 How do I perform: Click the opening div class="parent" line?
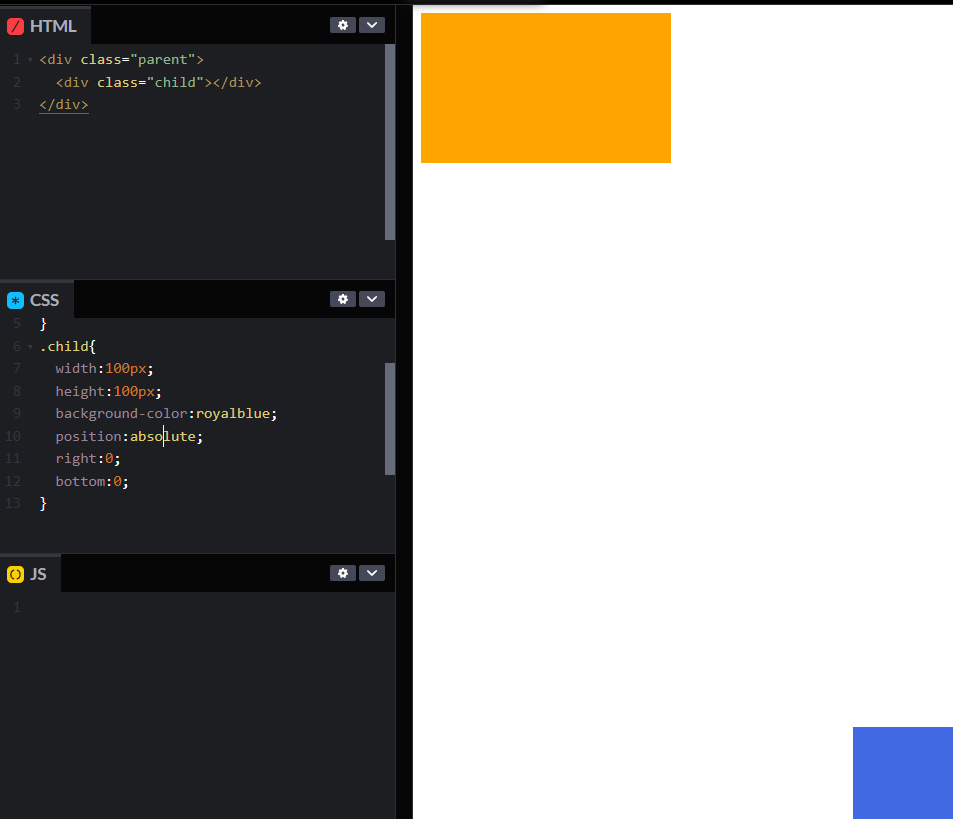coord(122,60)
